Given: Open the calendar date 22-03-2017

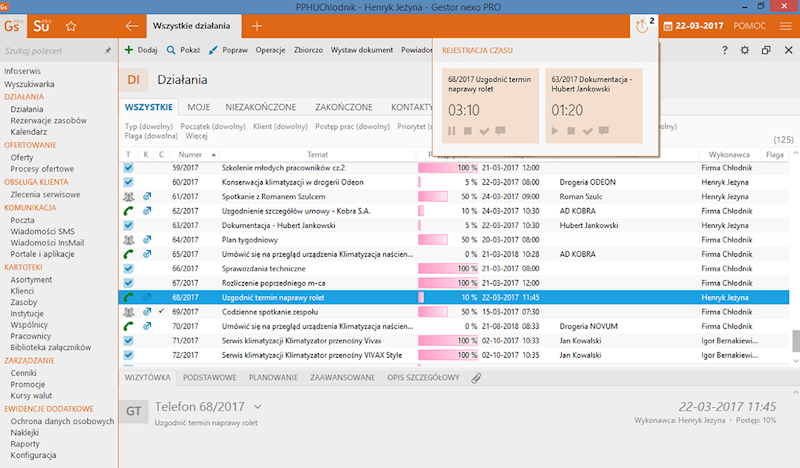Looking at the screenshot, I should (x=693, y=26).
